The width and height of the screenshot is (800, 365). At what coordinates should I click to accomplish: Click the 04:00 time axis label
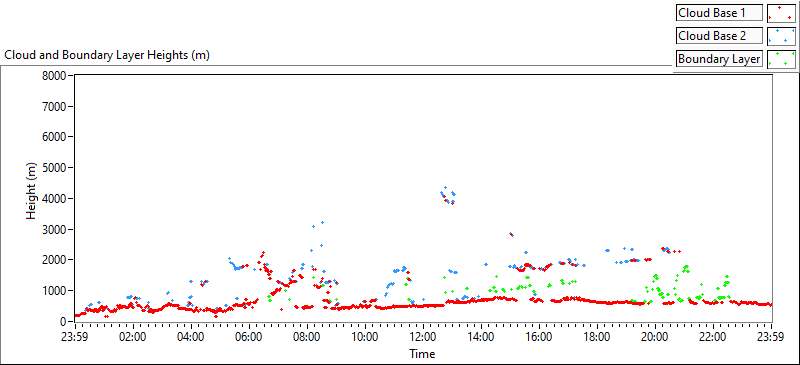[x=191, y=337]
